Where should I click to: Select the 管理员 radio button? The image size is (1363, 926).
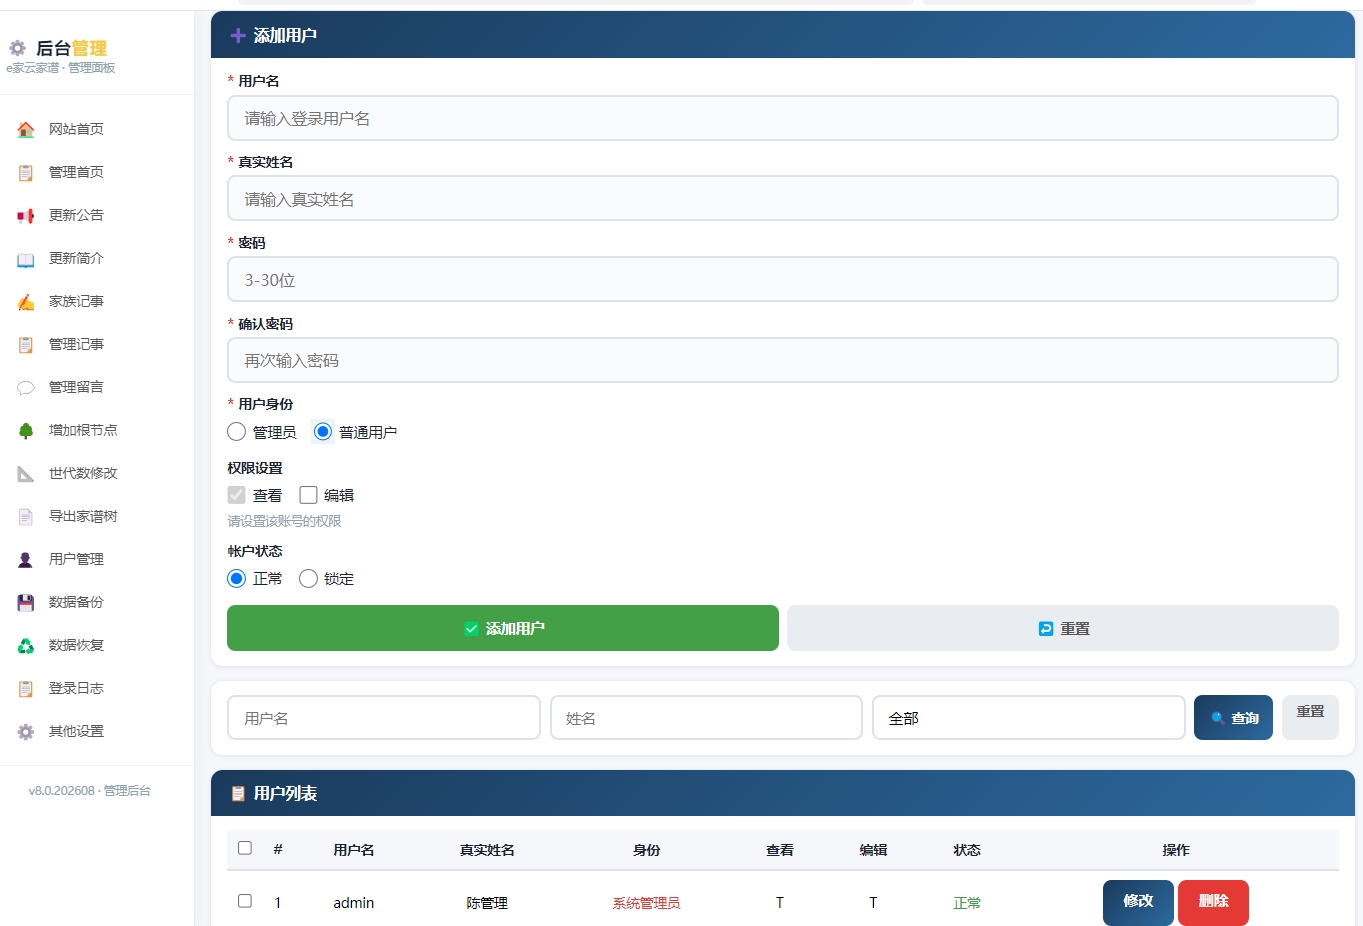[236, 432]
